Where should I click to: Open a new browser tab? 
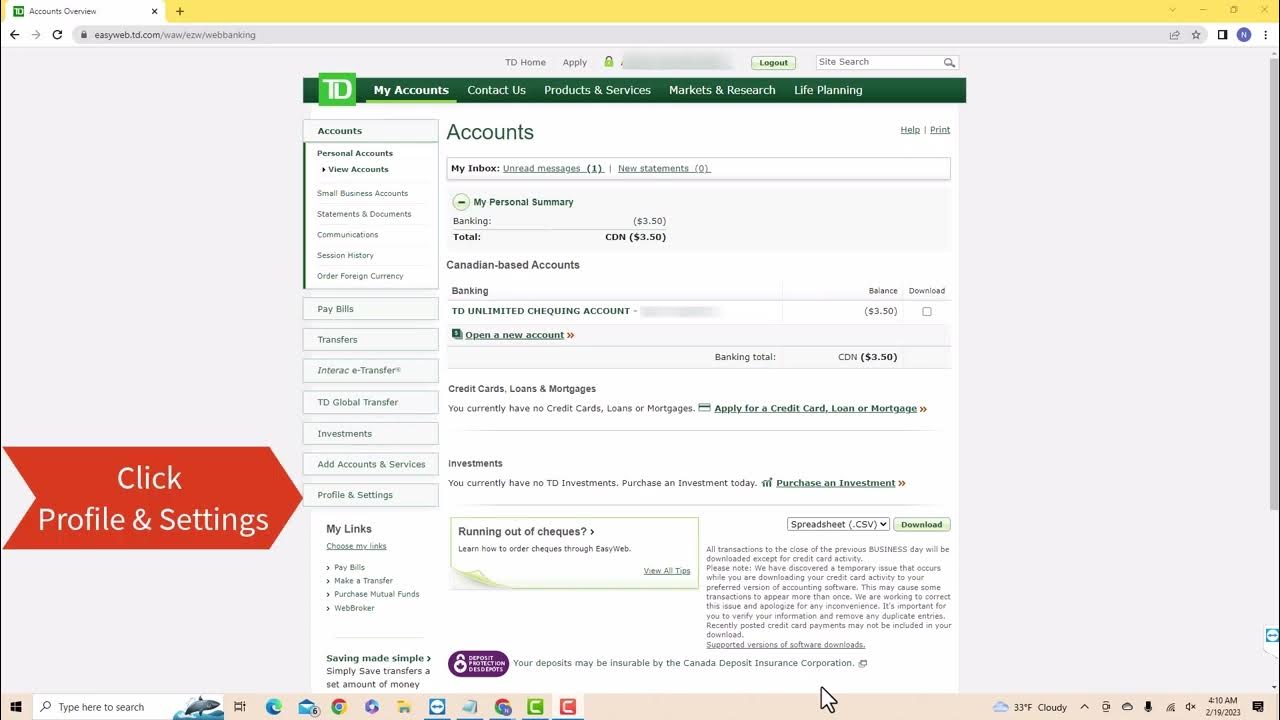point(180,11)
